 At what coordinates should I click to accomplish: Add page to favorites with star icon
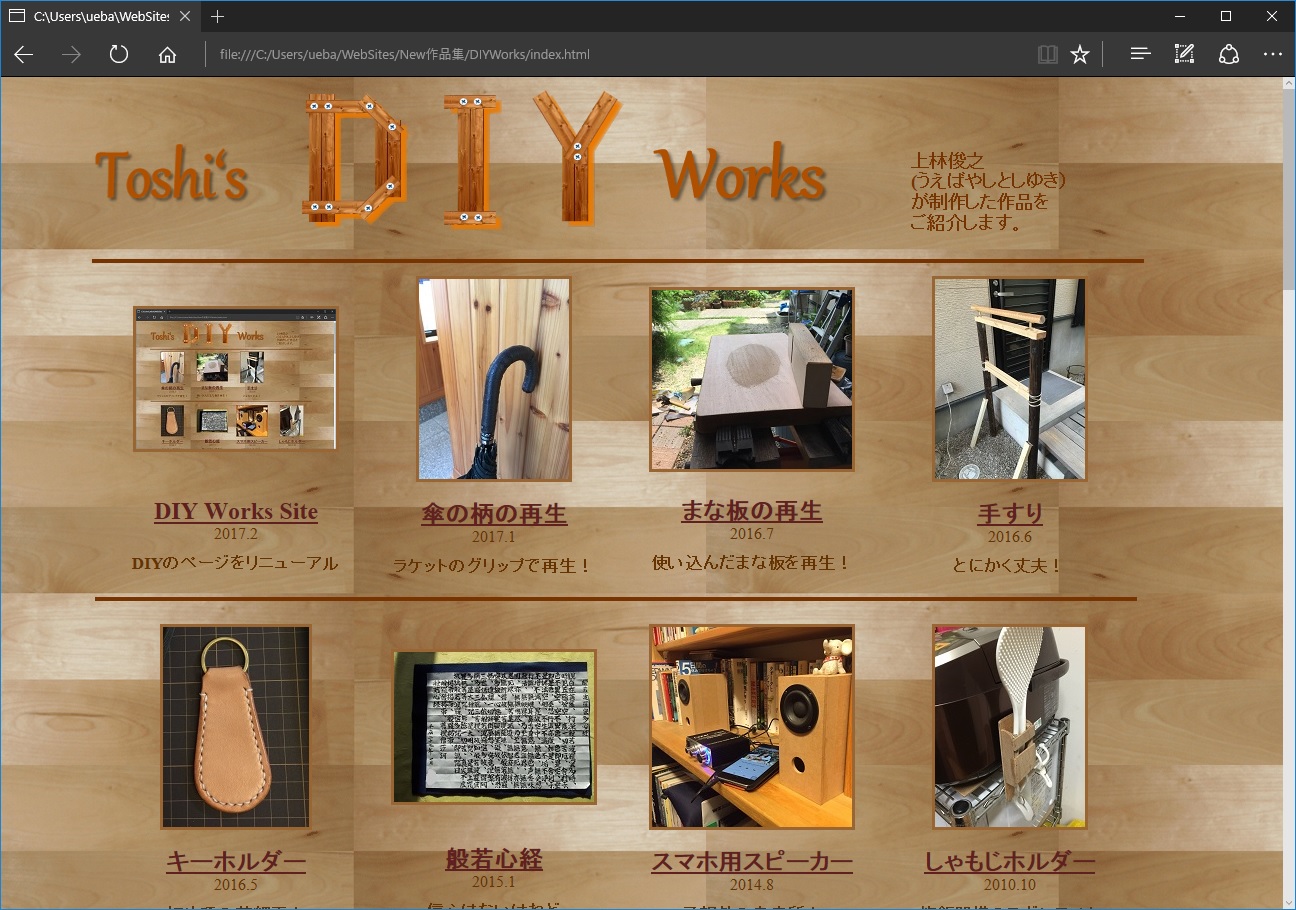[x=1080, y=54]
